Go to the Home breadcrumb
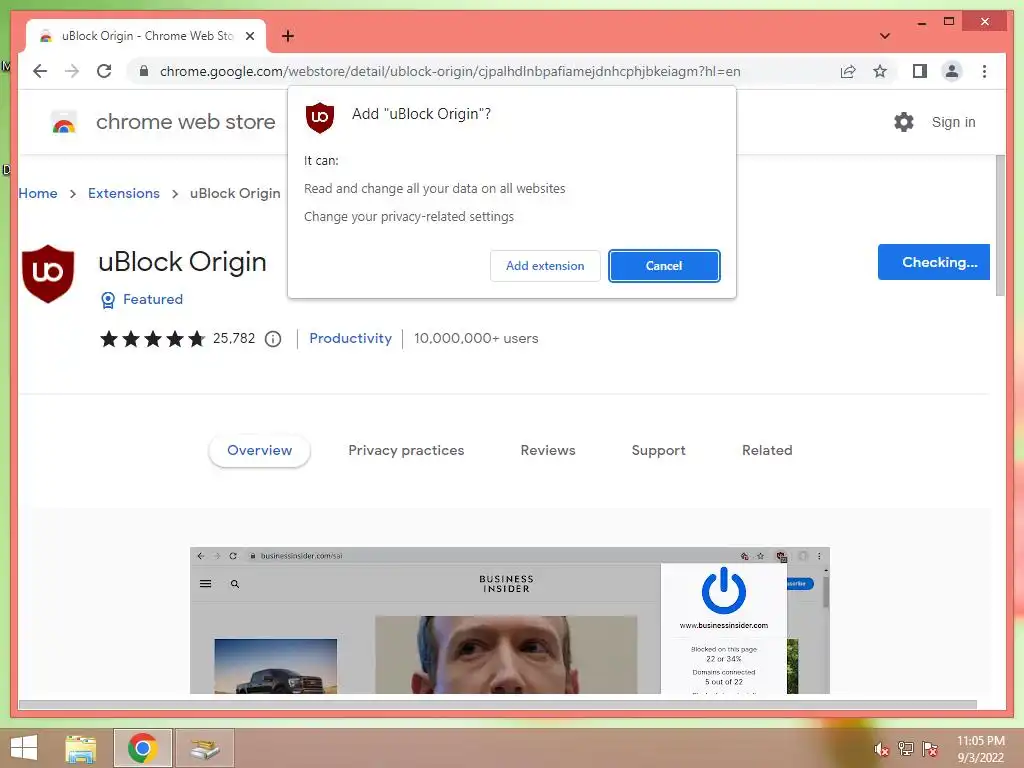 pos(38,193)
